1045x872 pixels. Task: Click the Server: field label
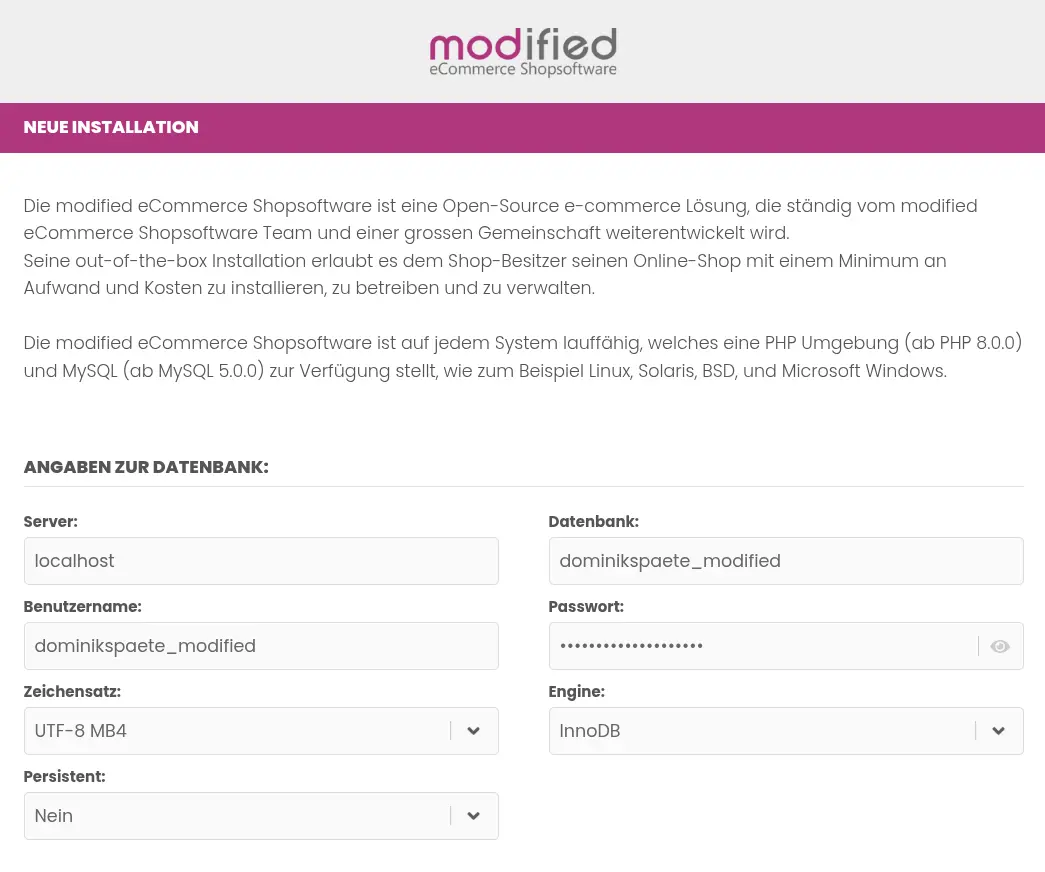click(x=51, y=521)
